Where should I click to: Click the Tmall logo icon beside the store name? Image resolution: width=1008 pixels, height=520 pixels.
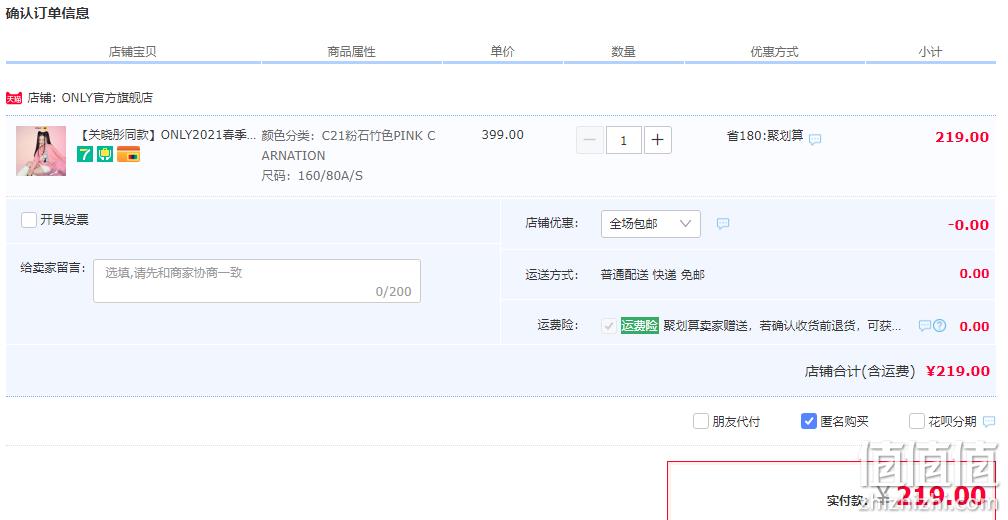click(x=14, y=98)
